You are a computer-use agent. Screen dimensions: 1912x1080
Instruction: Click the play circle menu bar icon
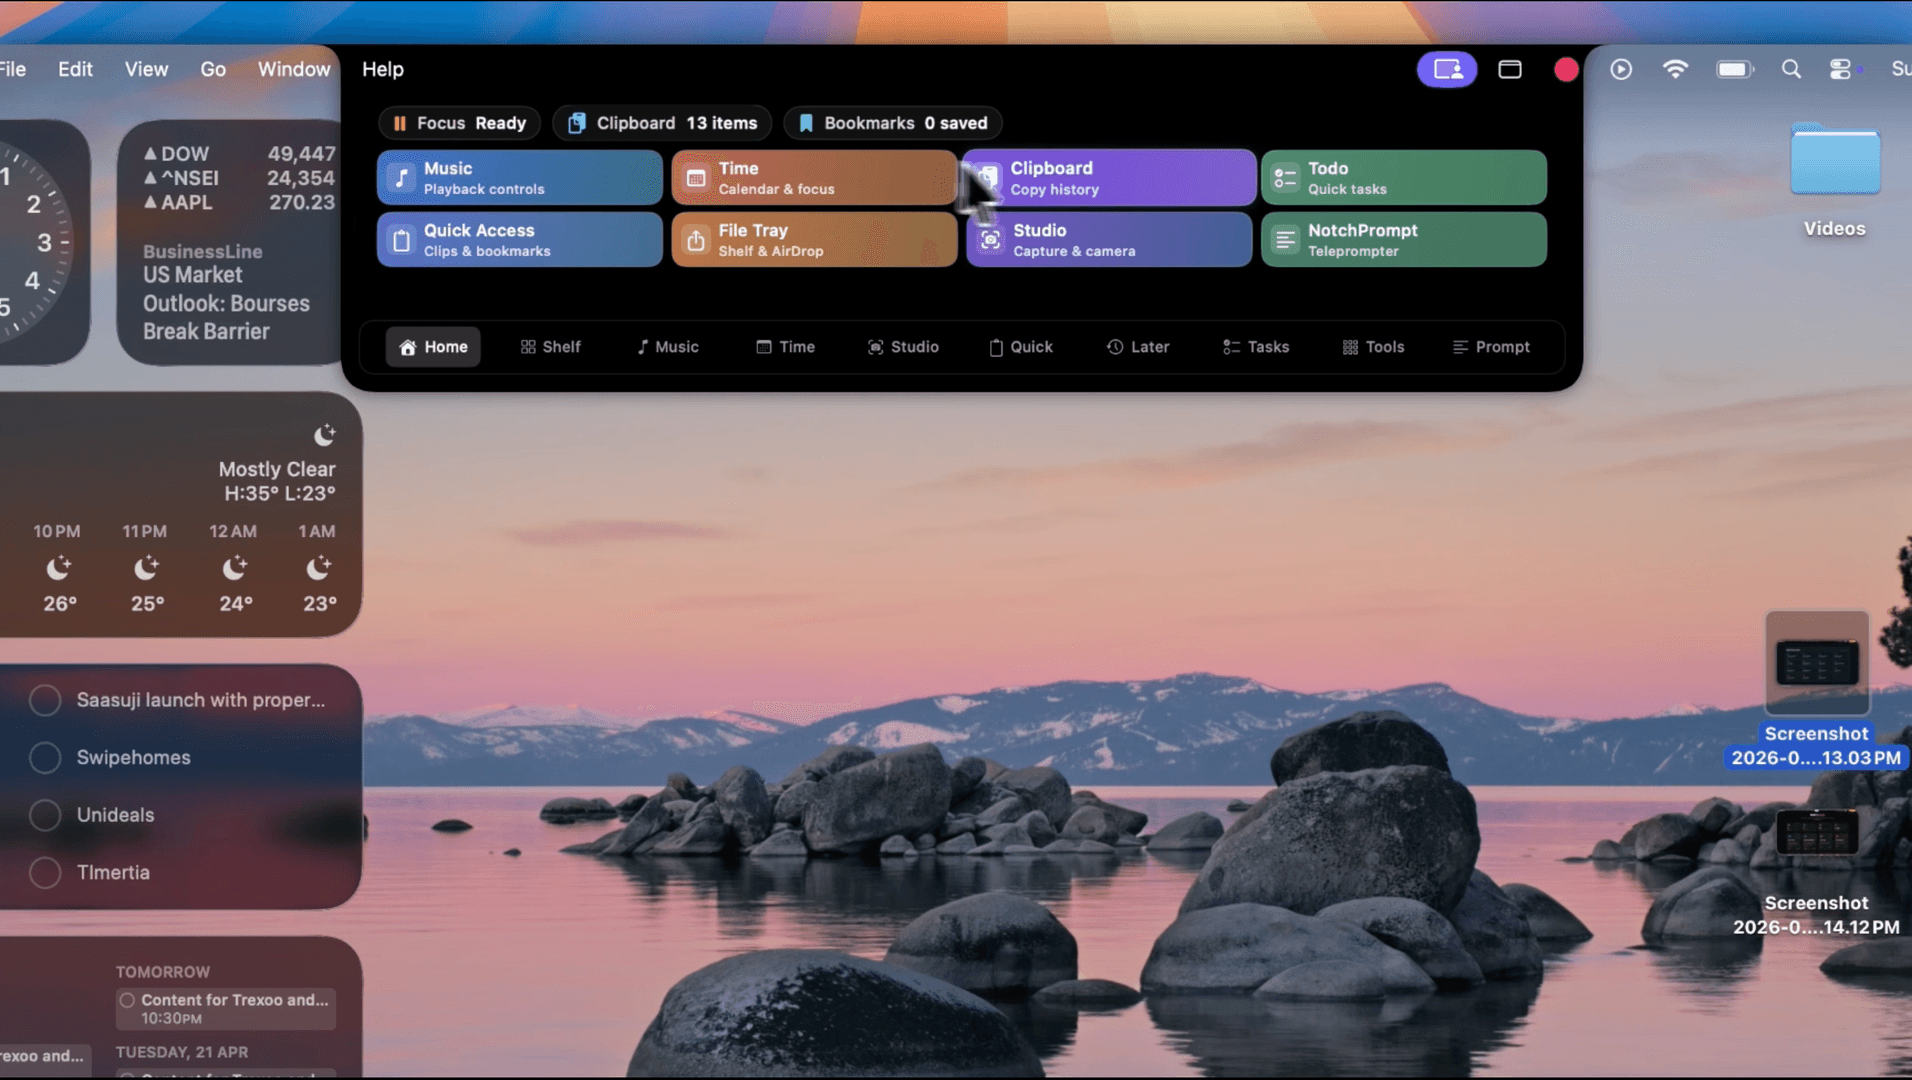pos(1621,69)
